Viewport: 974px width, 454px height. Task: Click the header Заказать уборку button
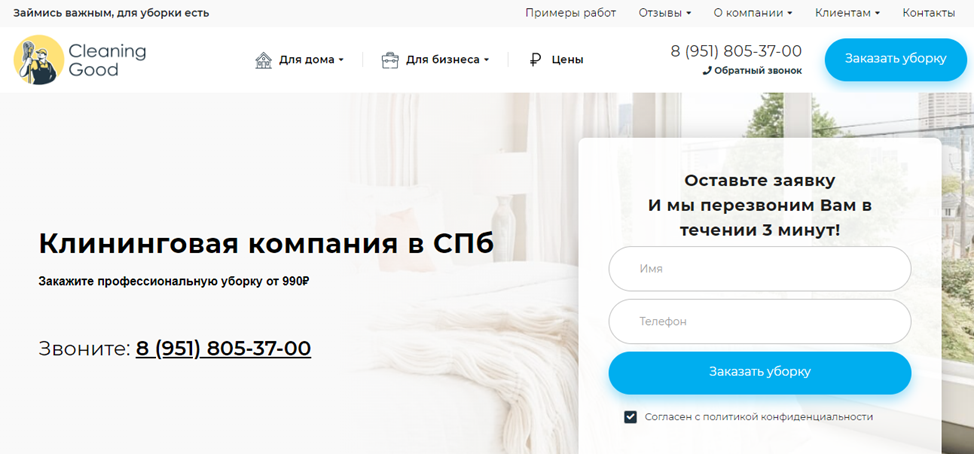896,60
